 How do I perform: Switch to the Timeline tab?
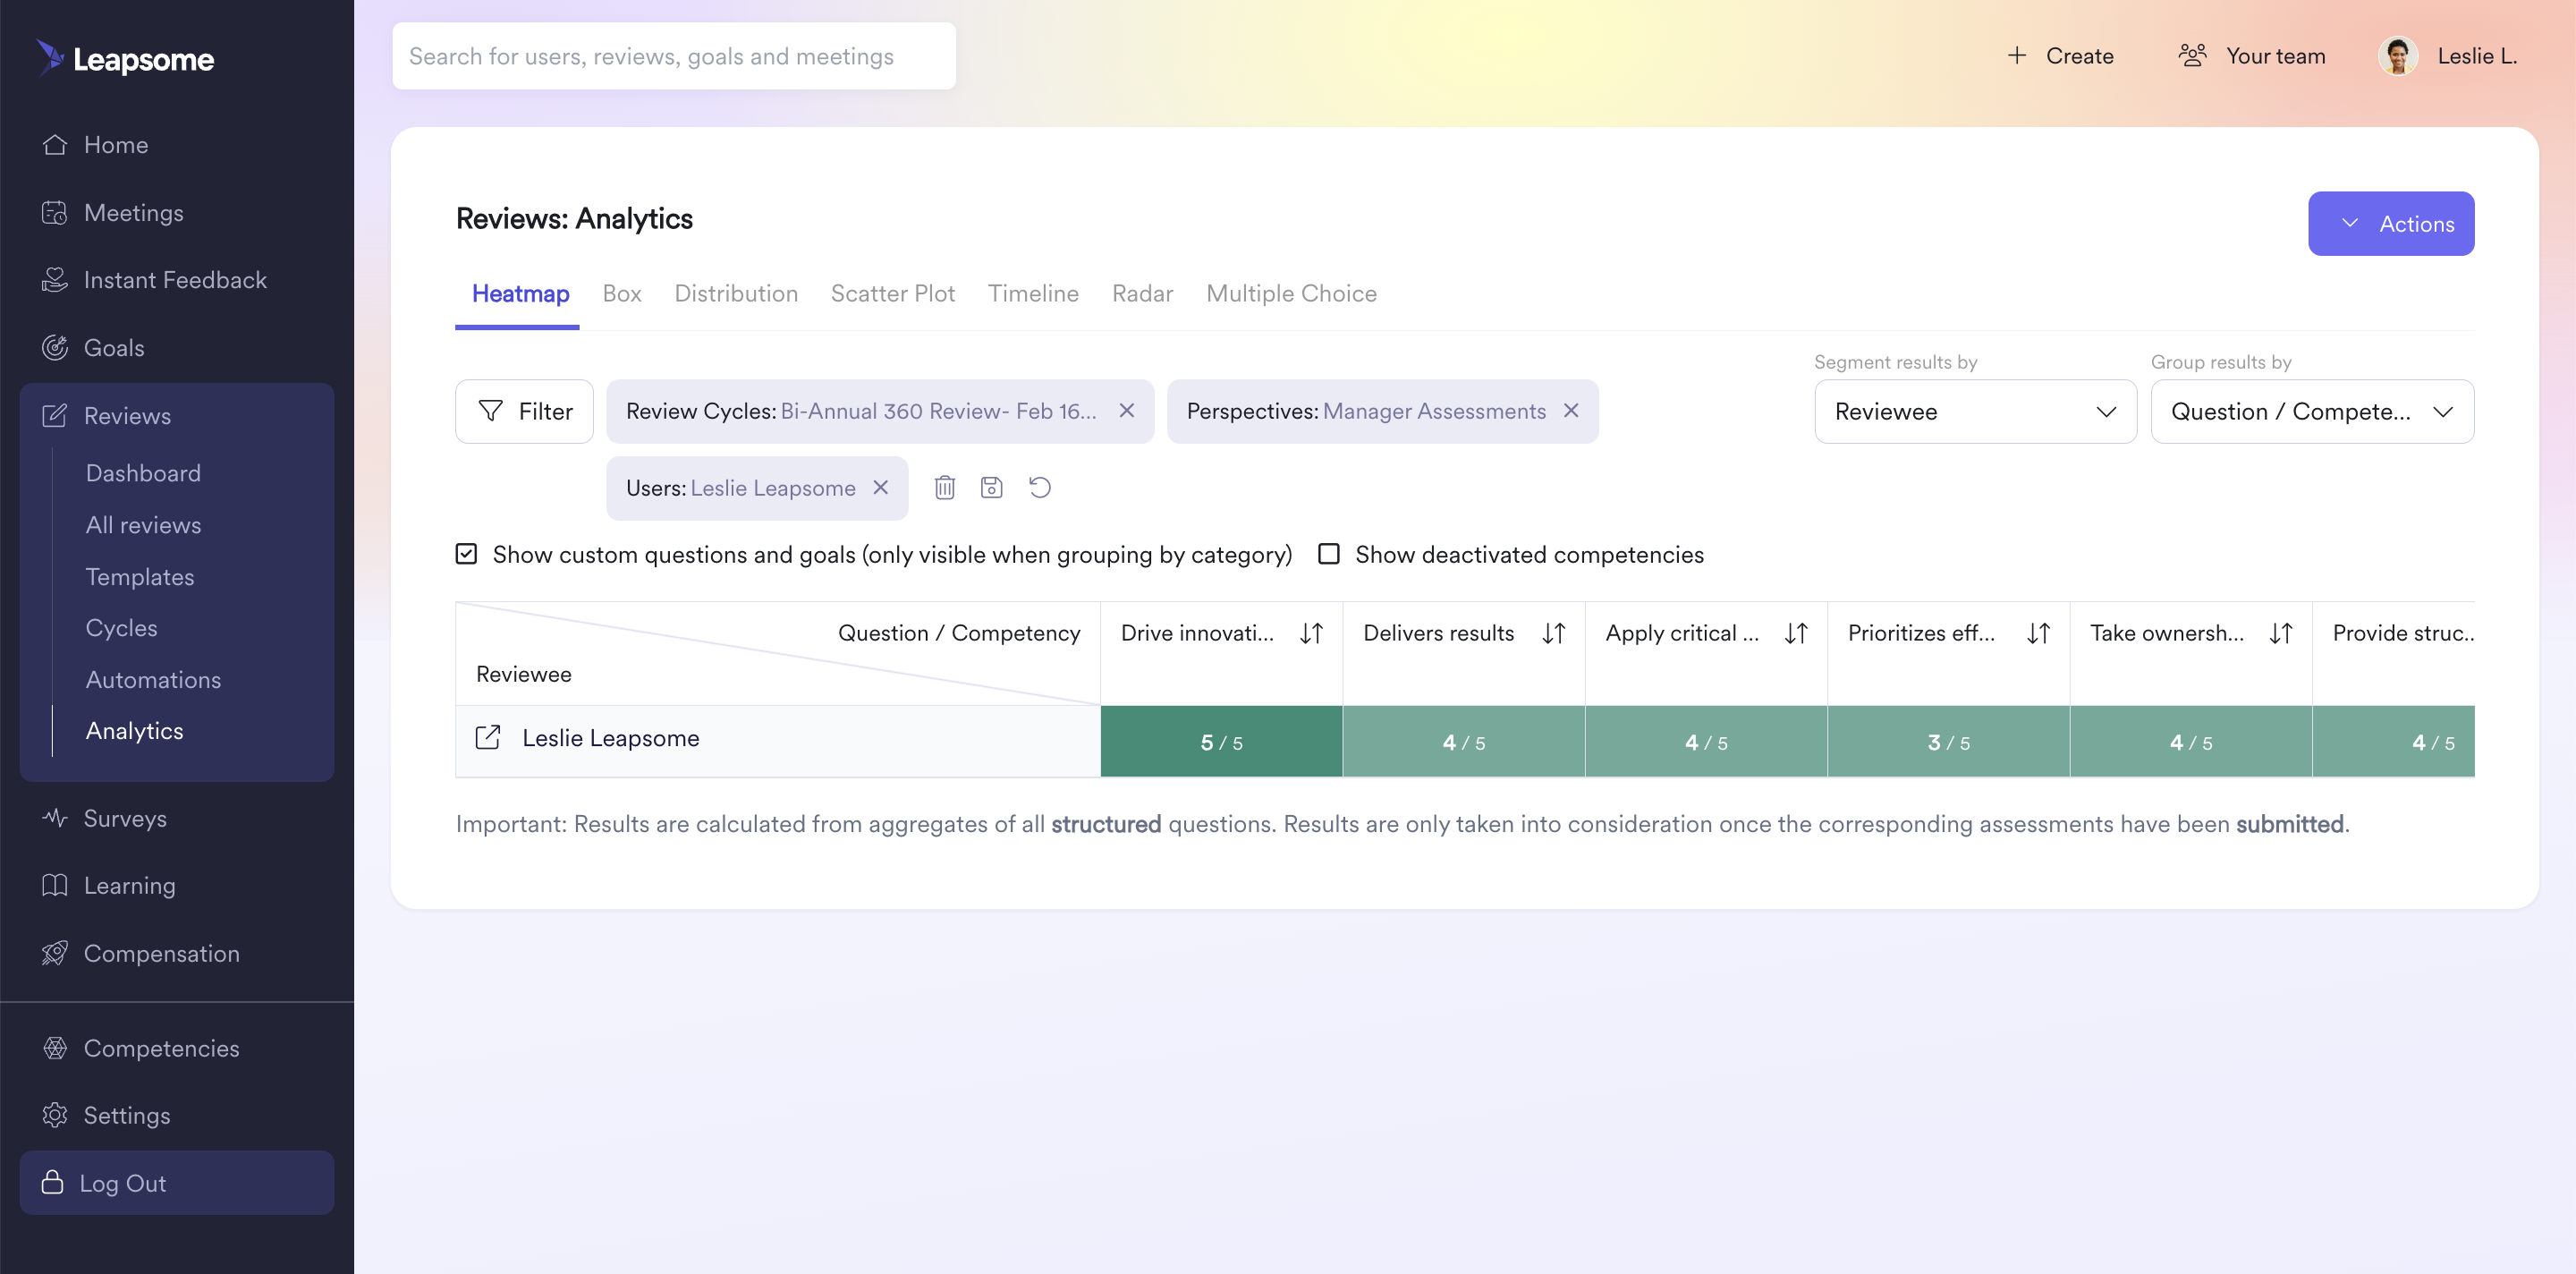click(1033, 294)
